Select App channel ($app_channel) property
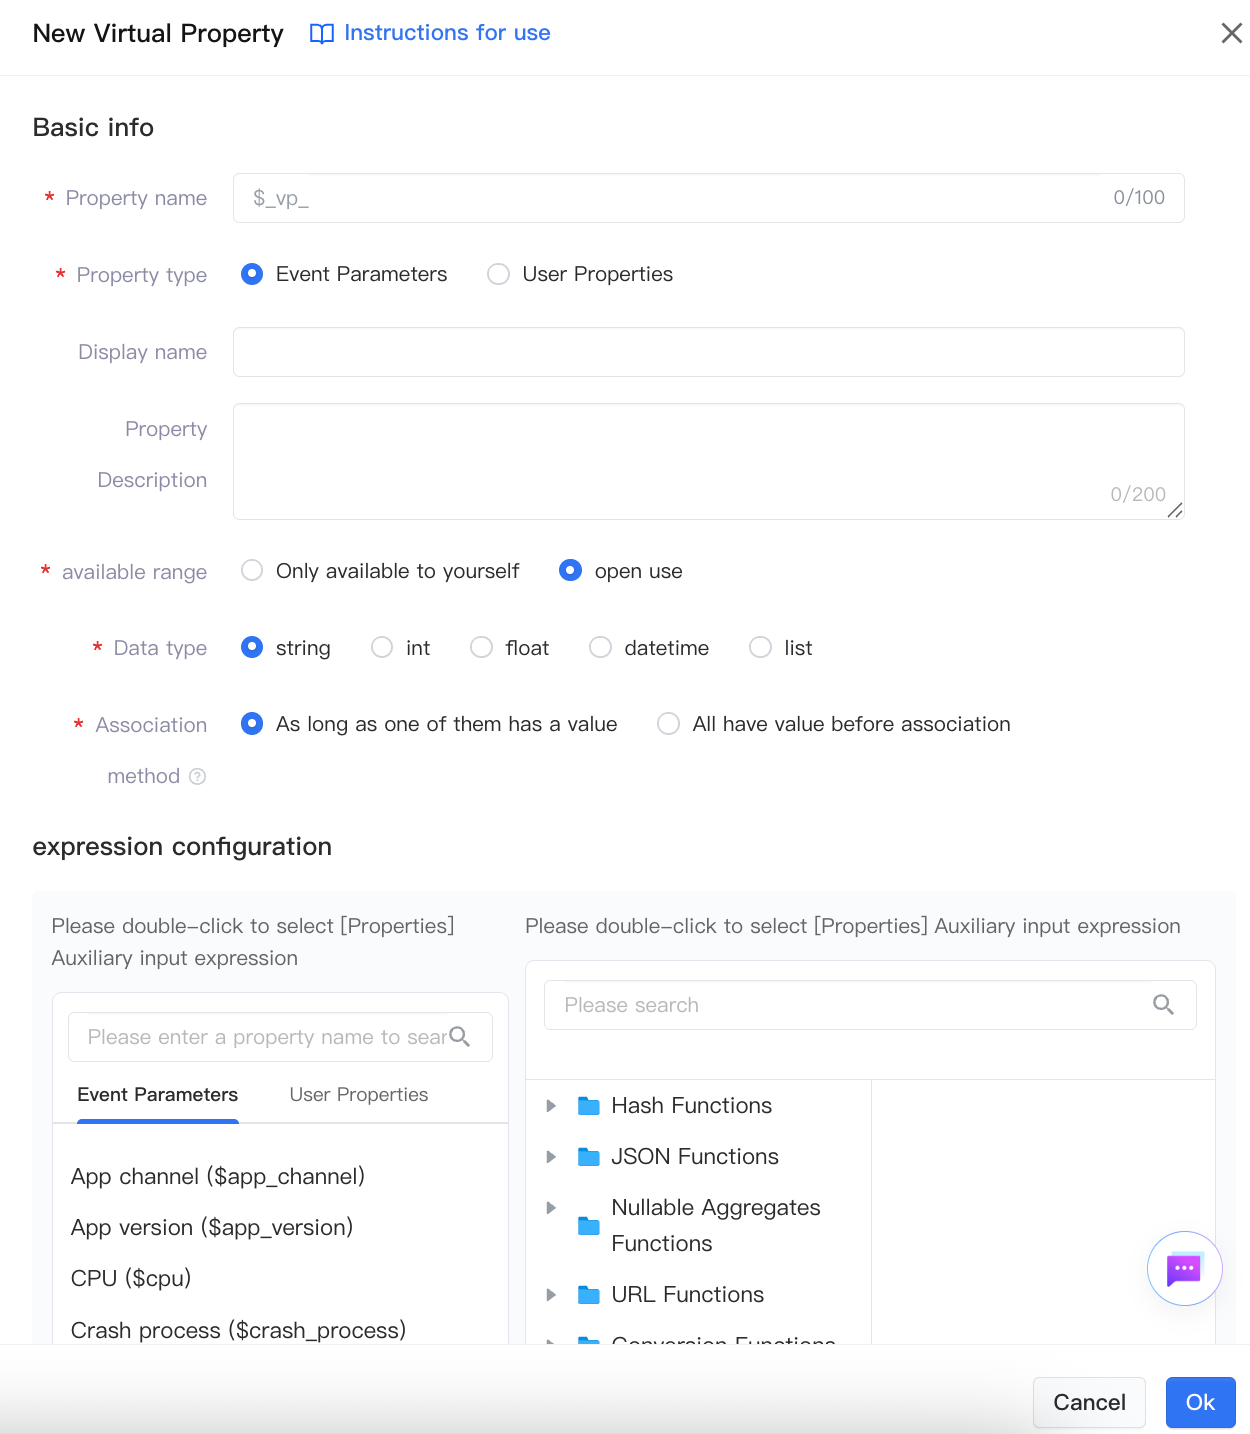 point(218,1177)
